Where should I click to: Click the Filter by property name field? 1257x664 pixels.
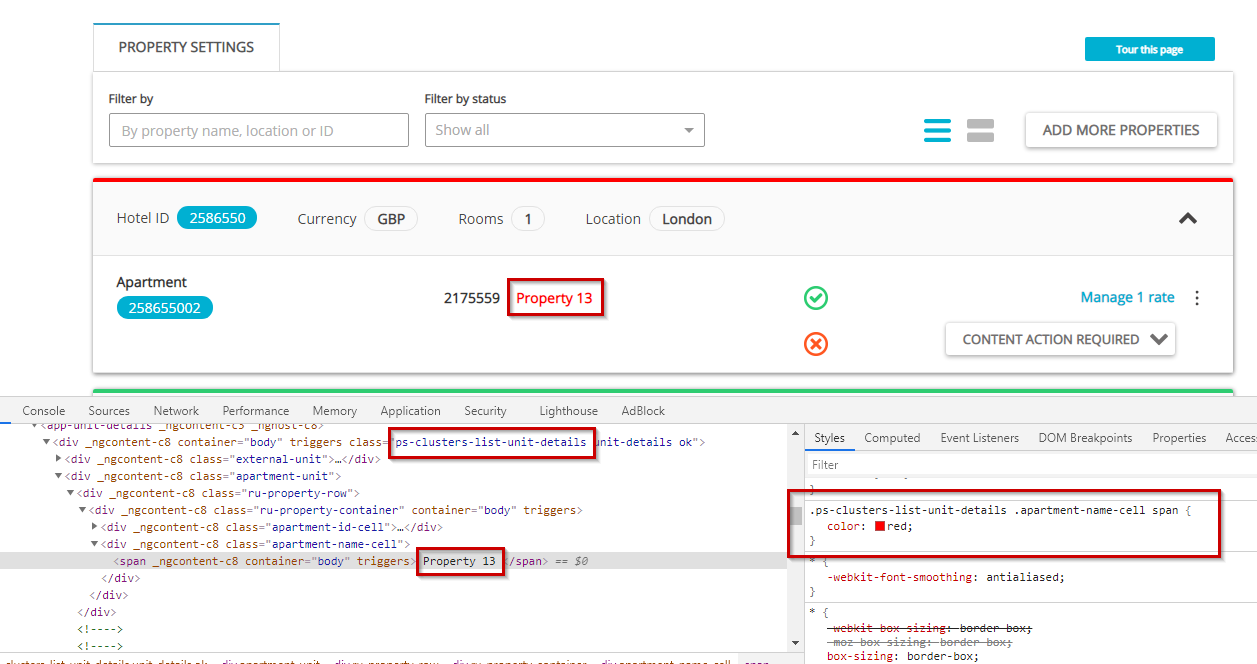pos(258,130)
